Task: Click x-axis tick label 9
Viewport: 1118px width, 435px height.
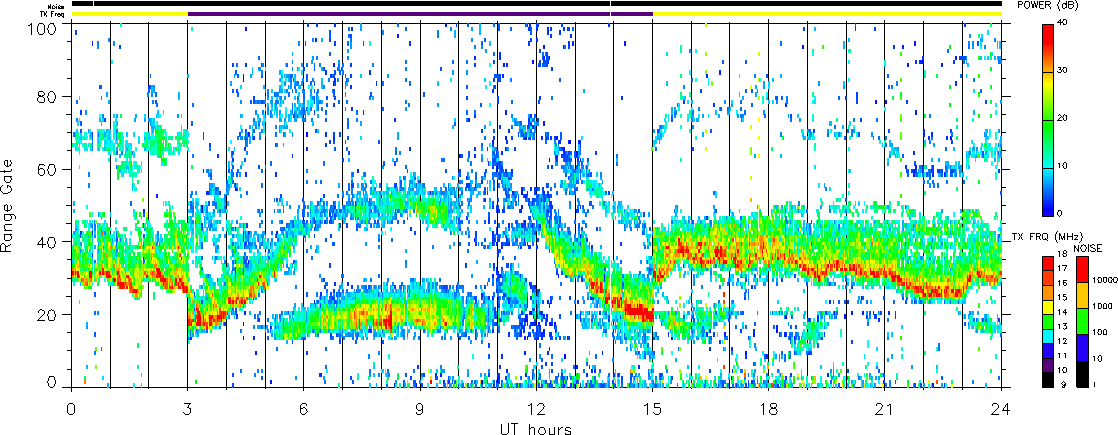Action: click(x=419, y=411)
